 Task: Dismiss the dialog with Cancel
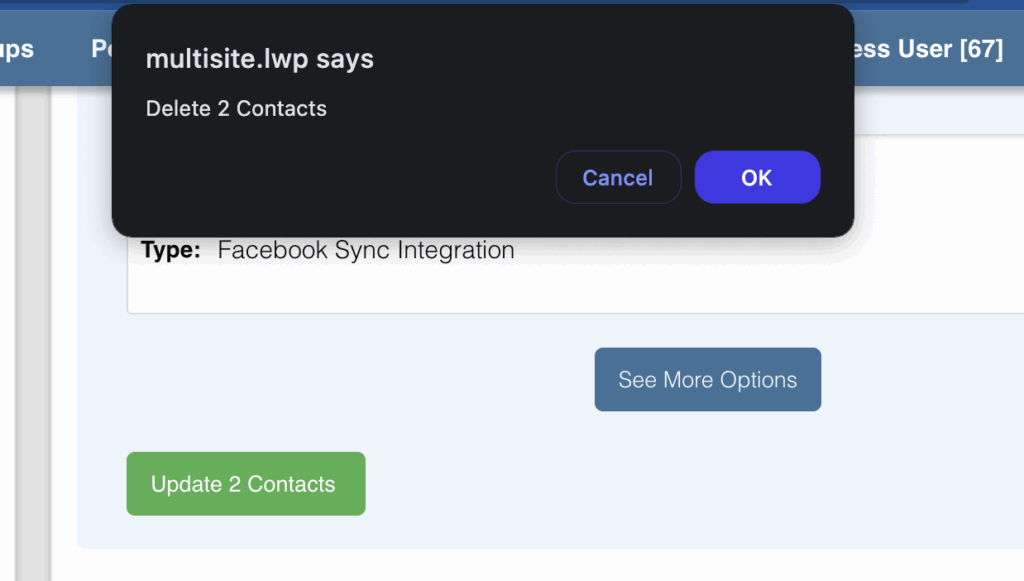point(618,177)
